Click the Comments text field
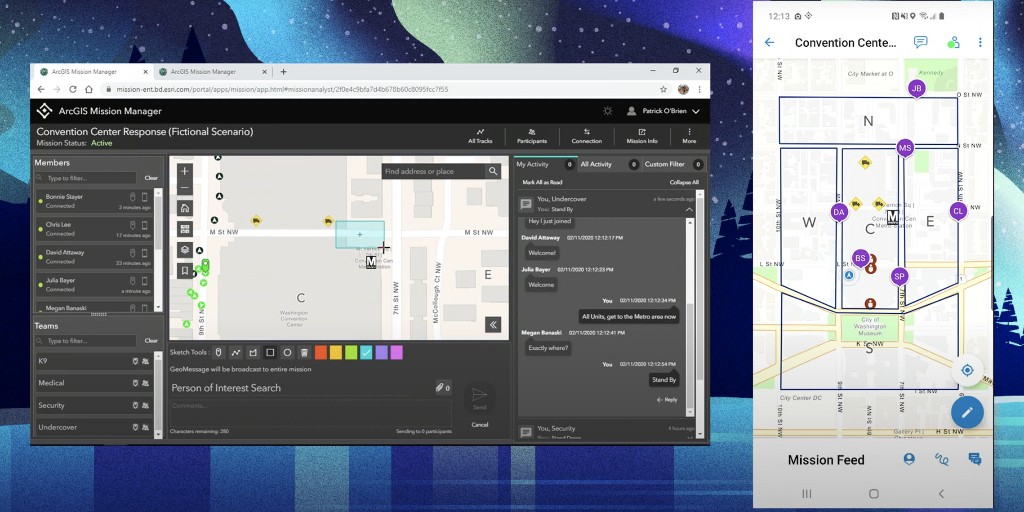Screen dimensions: 1024x512 pyautogui.click(x=310, y=413)
